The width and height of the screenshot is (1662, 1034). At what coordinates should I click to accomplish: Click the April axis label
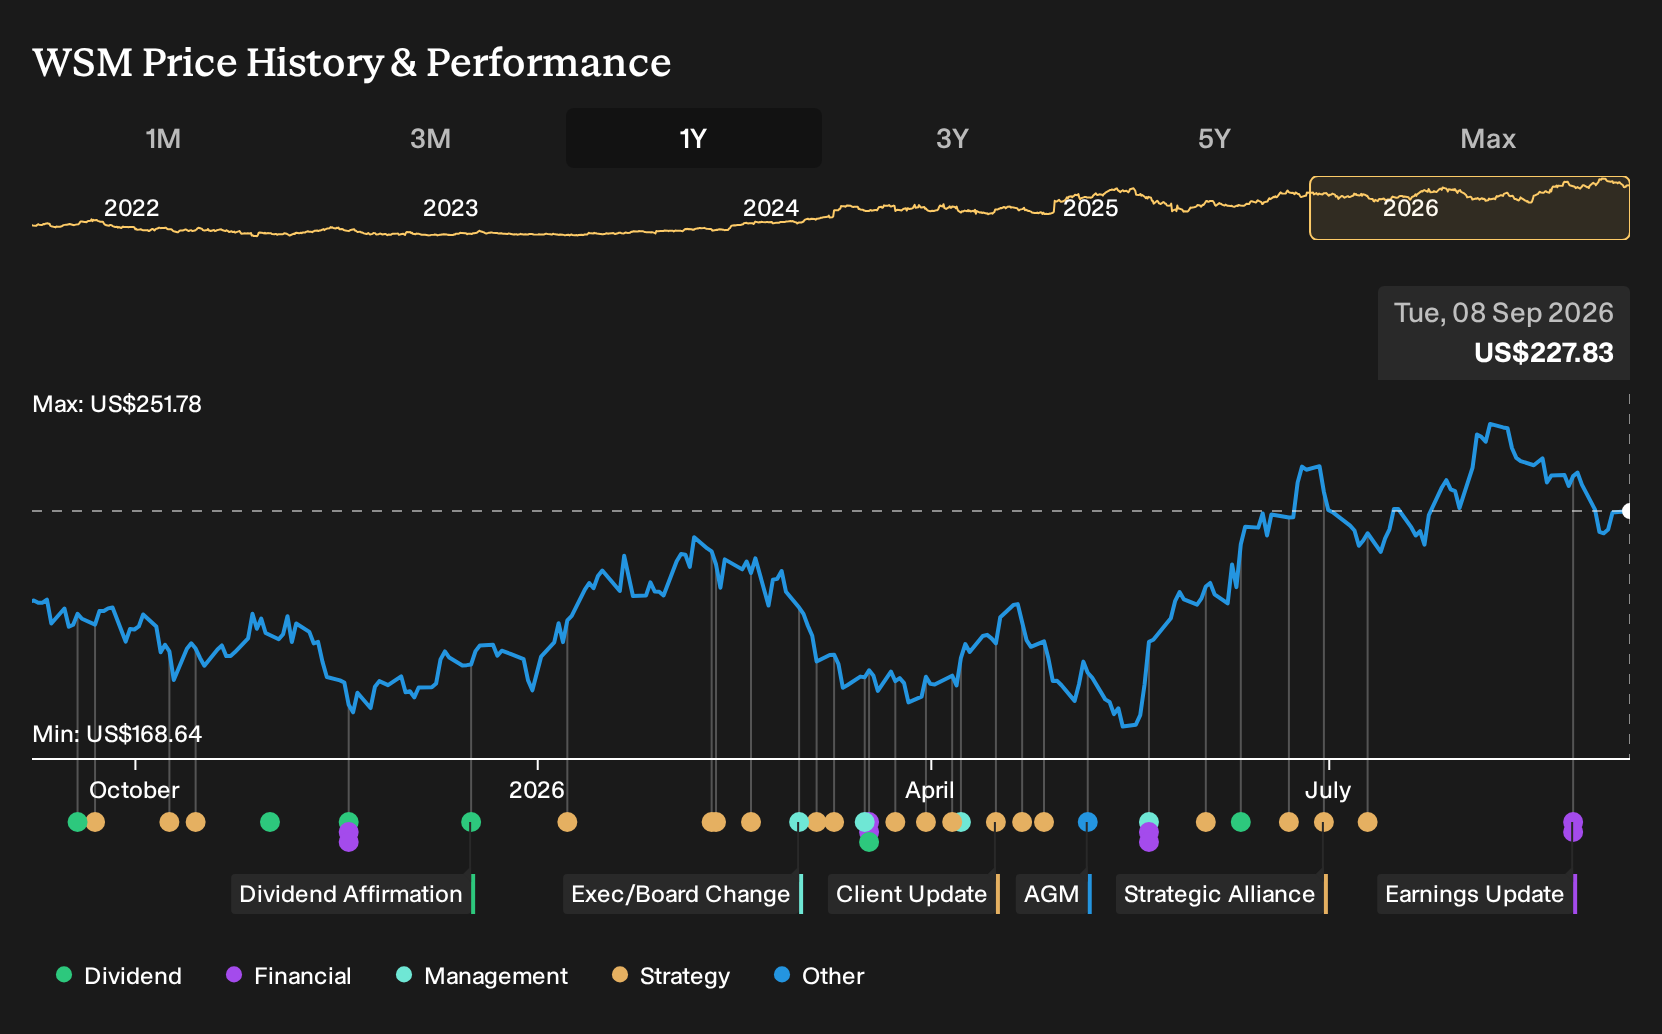[x=930, y=790]
